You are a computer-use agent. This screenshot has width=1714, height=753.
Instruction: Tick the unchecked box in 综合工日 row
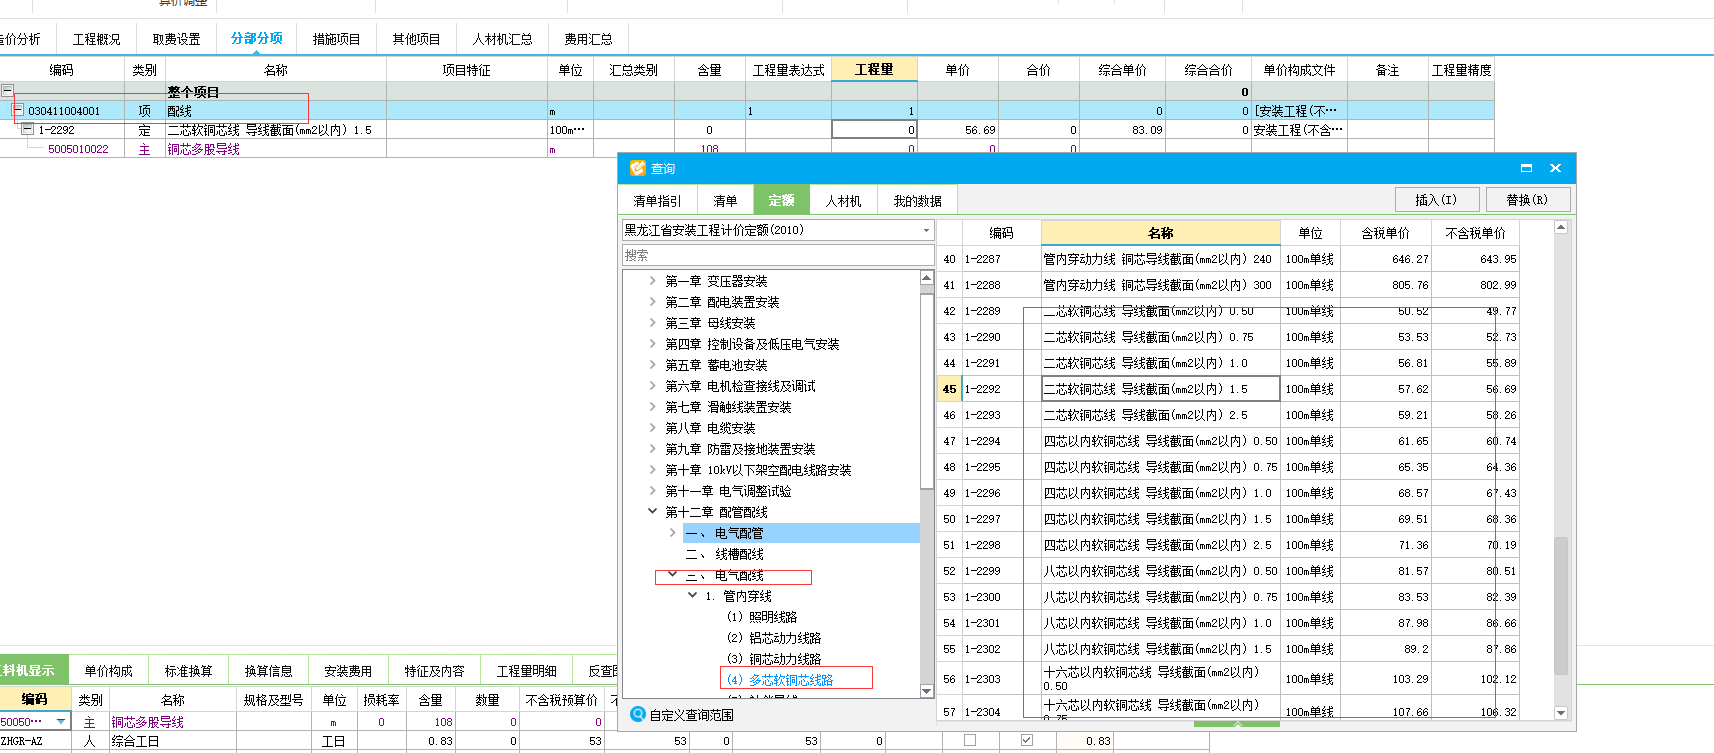coord(969,740)
